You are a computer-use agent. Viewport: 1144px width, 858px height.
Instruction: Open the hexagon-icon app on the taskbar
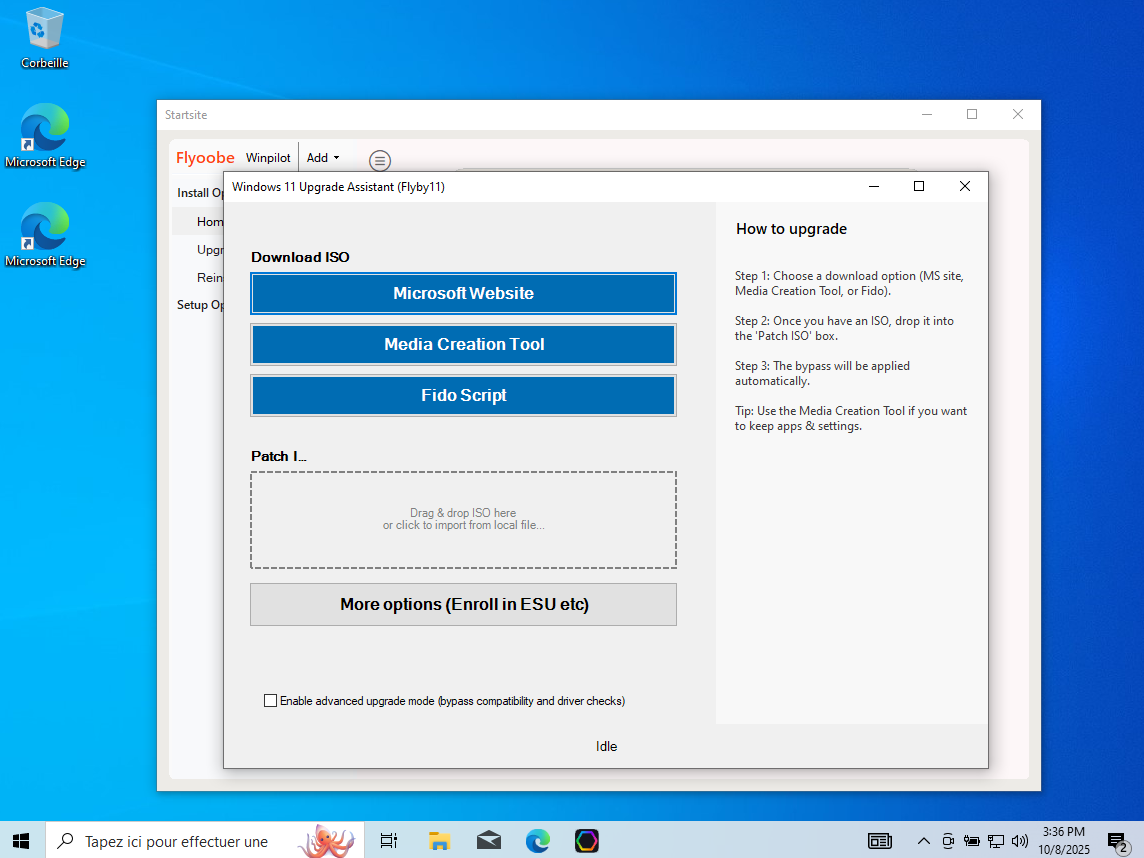pos(587,841)
